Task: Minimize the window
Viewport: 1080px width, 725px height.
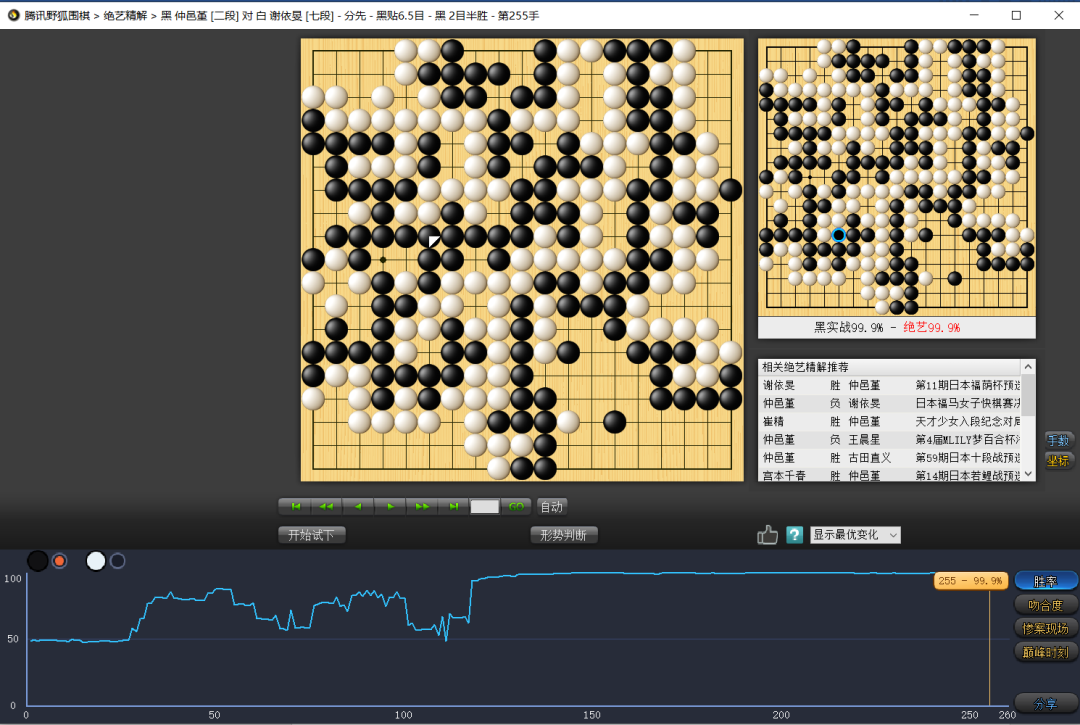Action: 974,15
